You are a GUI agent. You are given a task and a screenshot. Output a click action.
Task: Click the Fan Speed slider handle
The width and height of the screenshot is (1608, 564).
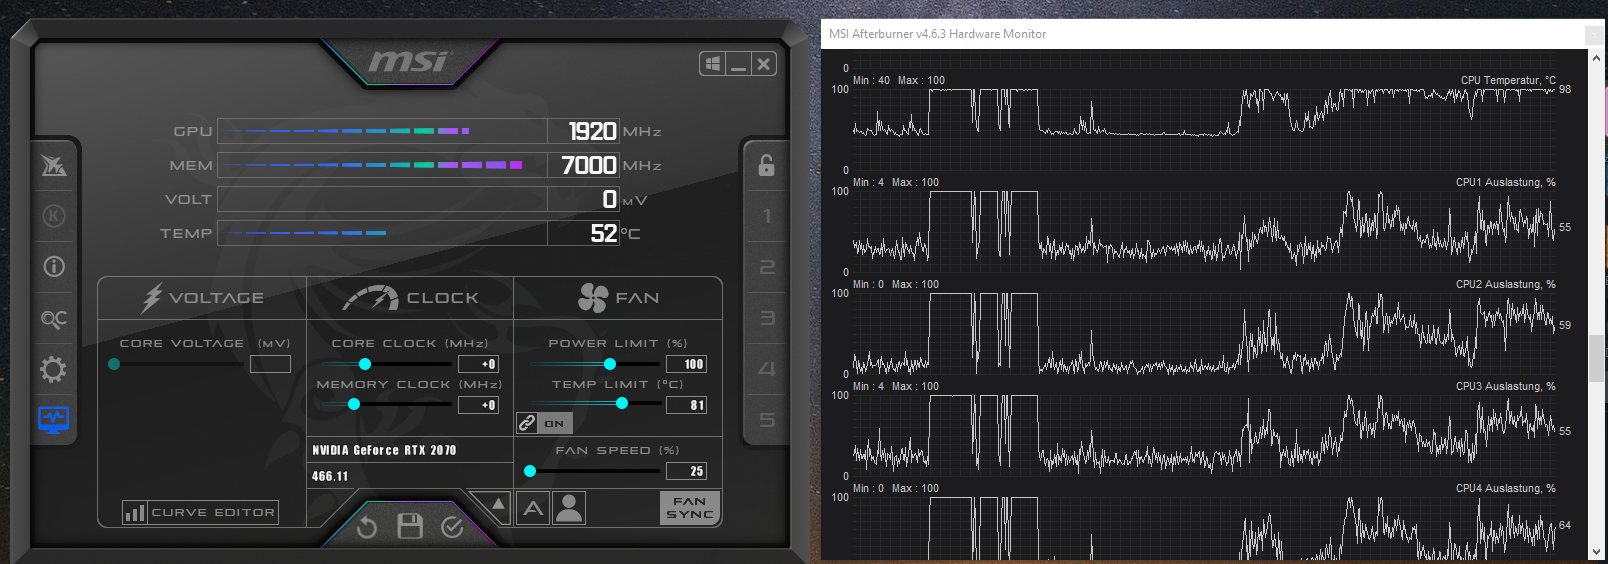(x=530, y=471)
